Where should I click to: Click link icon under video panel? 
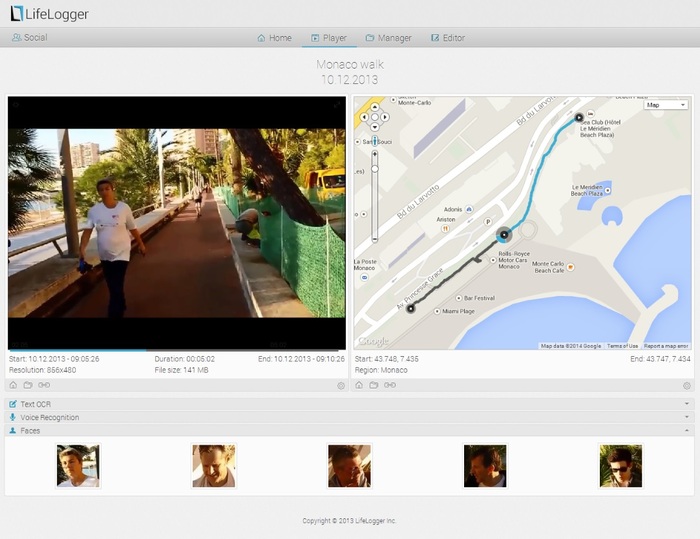(44, 385)
